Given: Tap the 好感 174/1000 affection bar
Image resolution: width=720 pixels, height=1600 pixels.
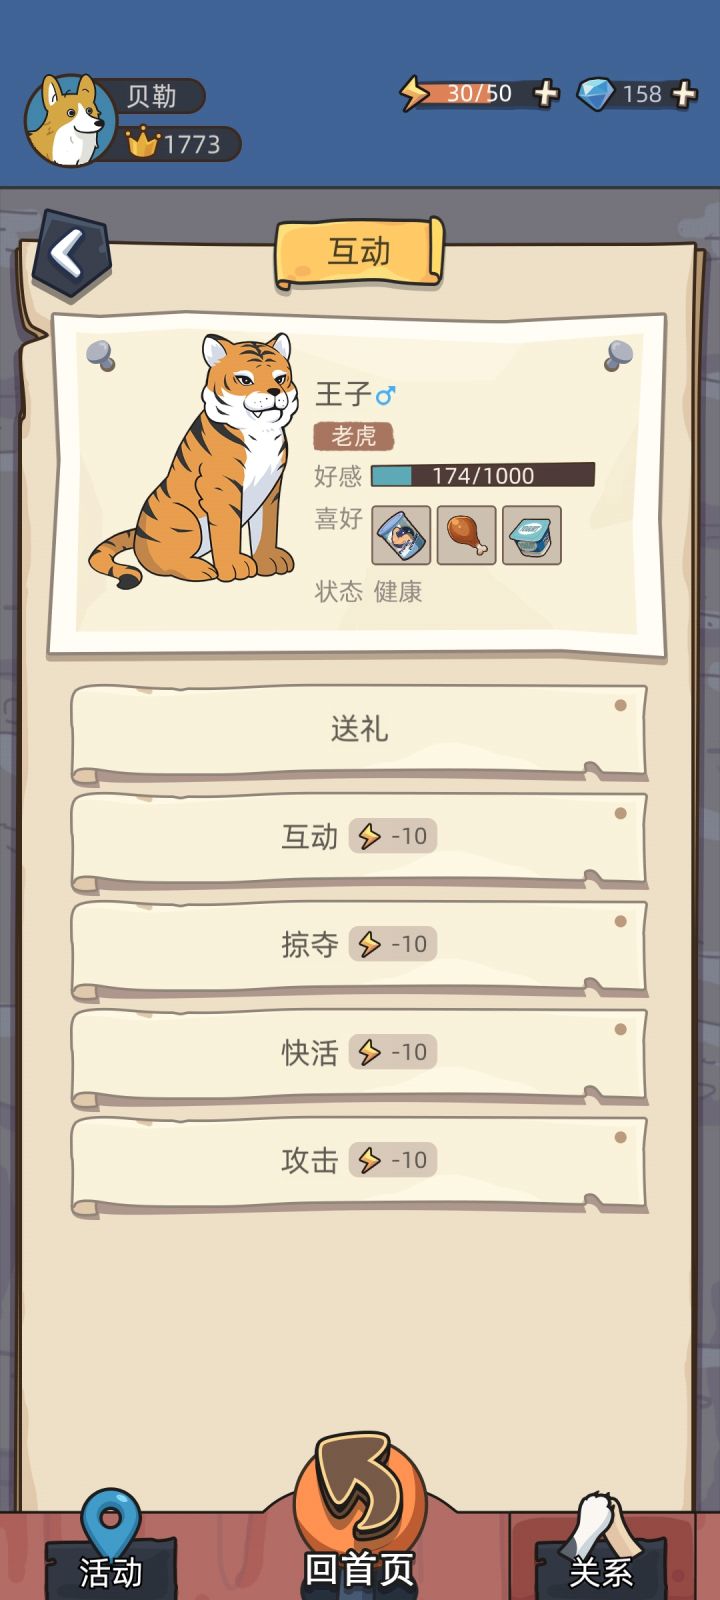Looking at the screenshot, I should pyautogui.click(x=483, y=475).
